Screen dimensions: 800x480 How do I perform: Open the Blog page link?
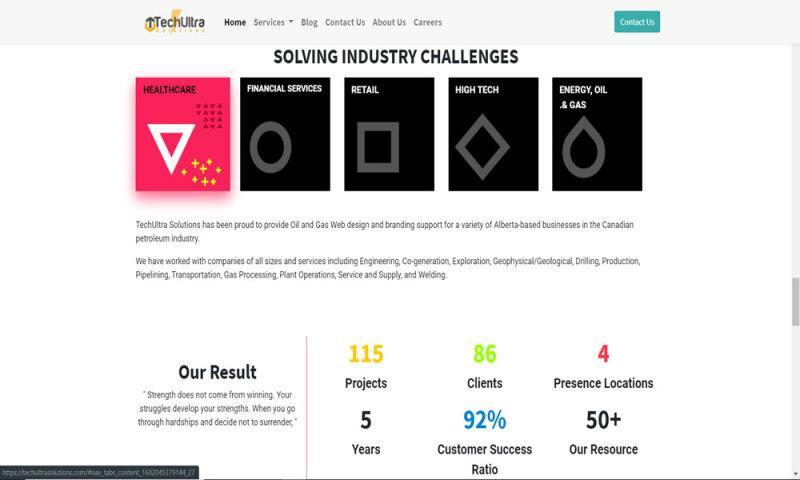(x=309, y=22)
